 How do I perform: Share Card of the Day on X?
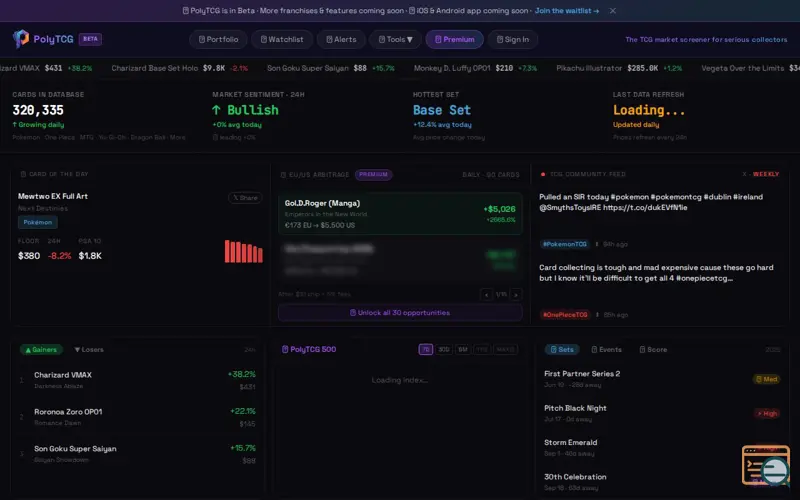coord(245,197)
